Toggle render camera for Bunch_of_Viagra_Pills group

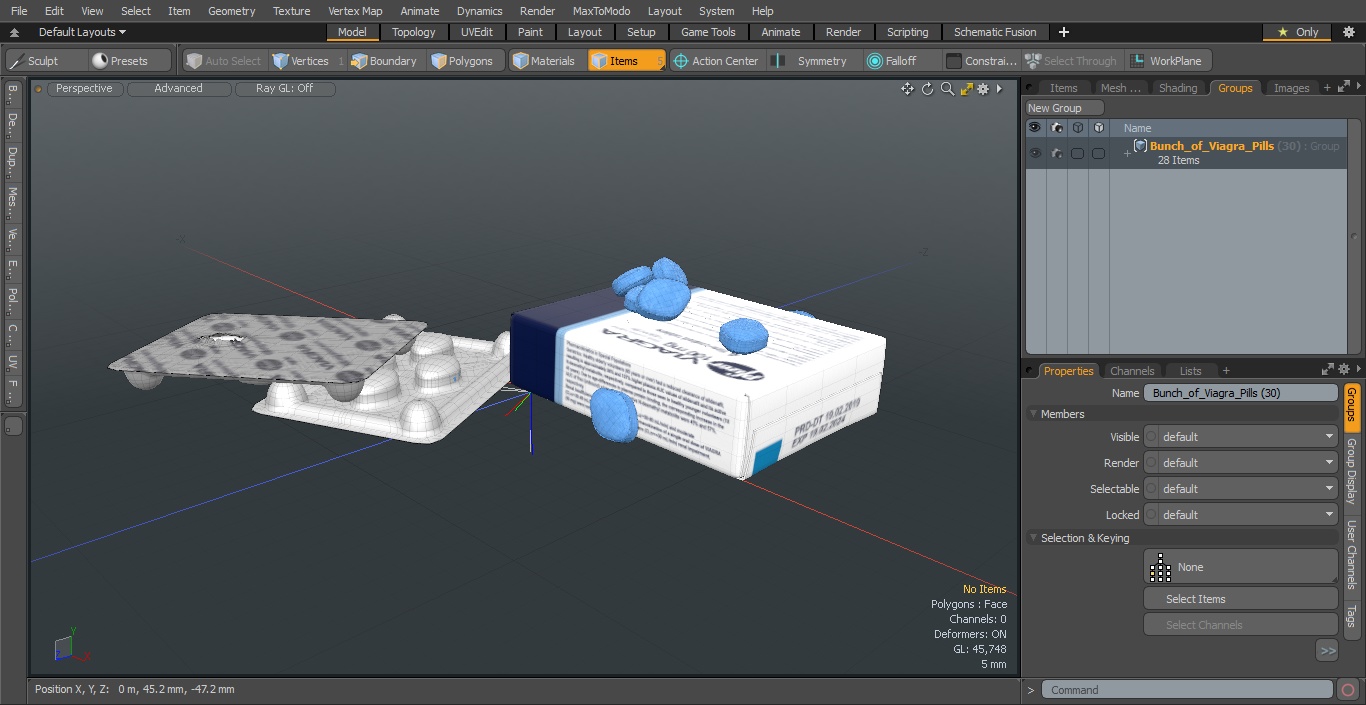coord(1057,153)
